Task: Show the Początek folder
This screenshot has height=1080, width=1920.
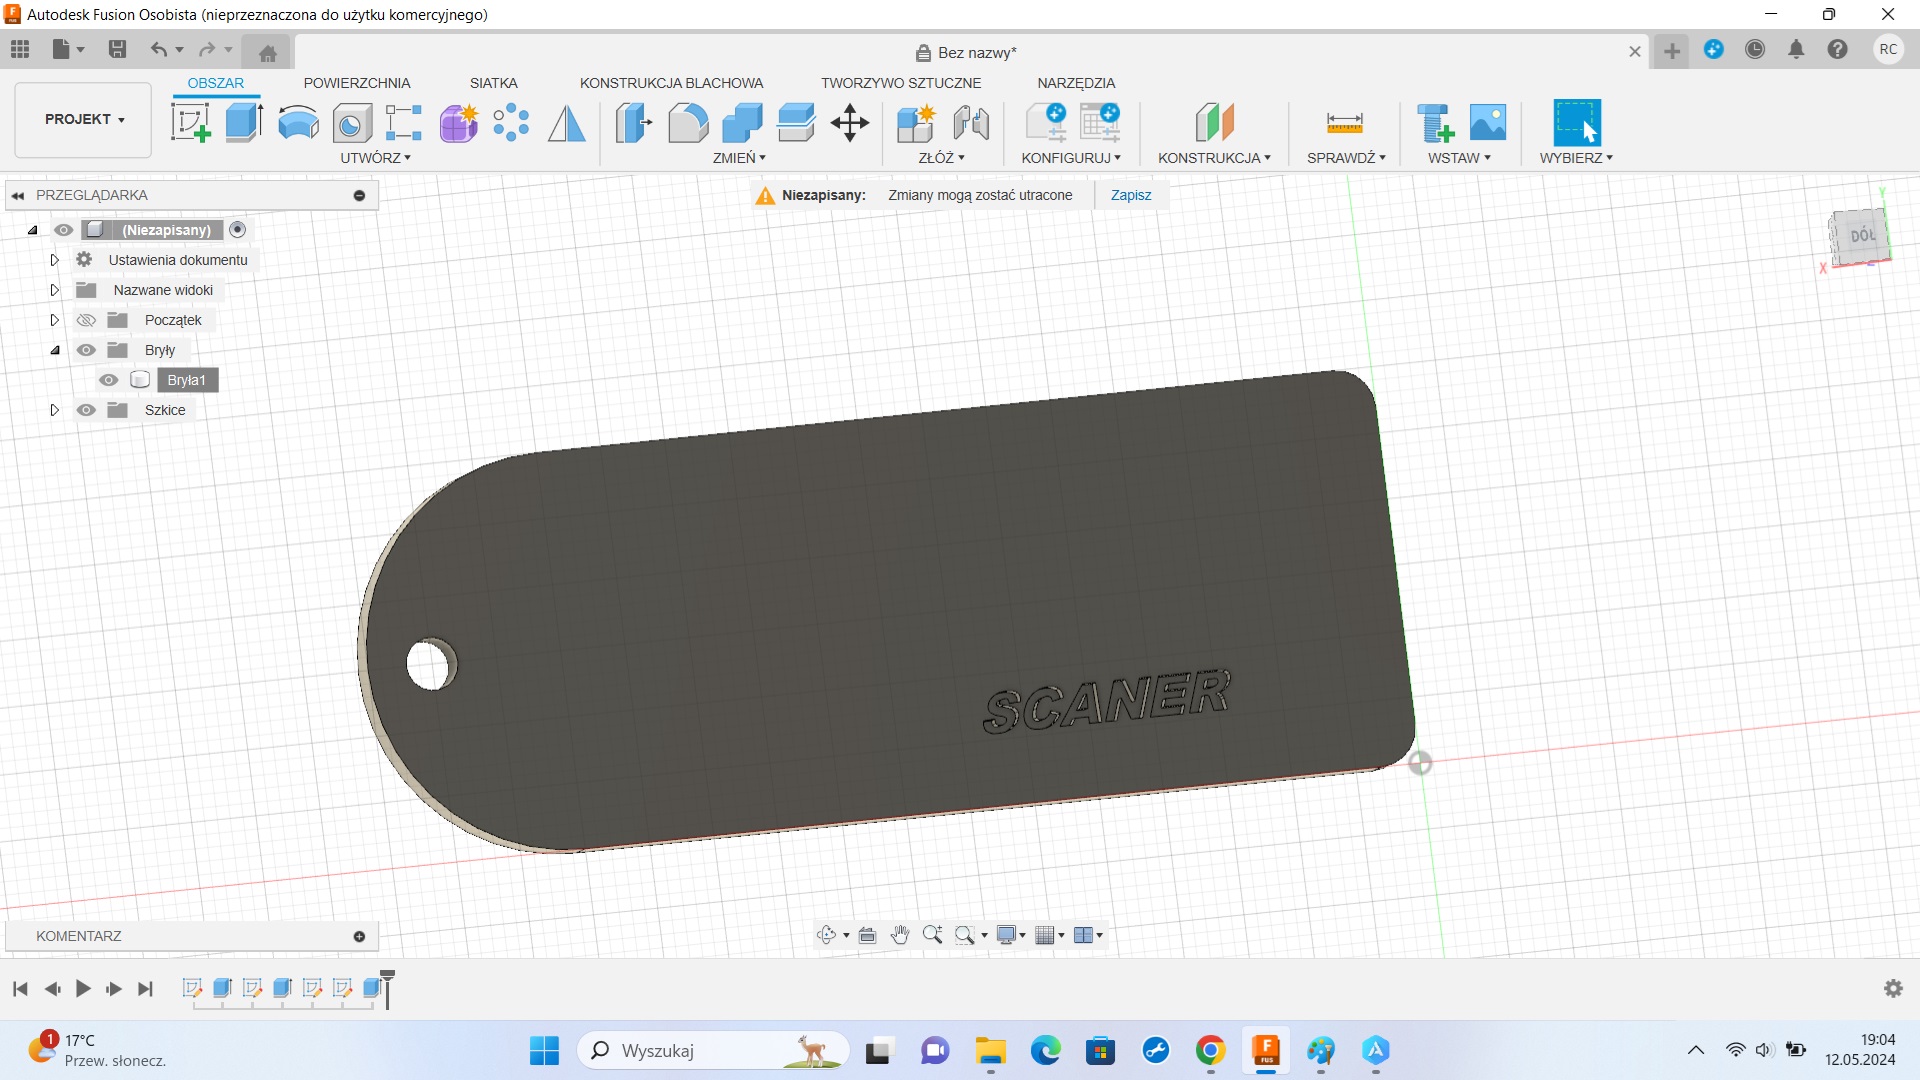Action: coord(86,320)
